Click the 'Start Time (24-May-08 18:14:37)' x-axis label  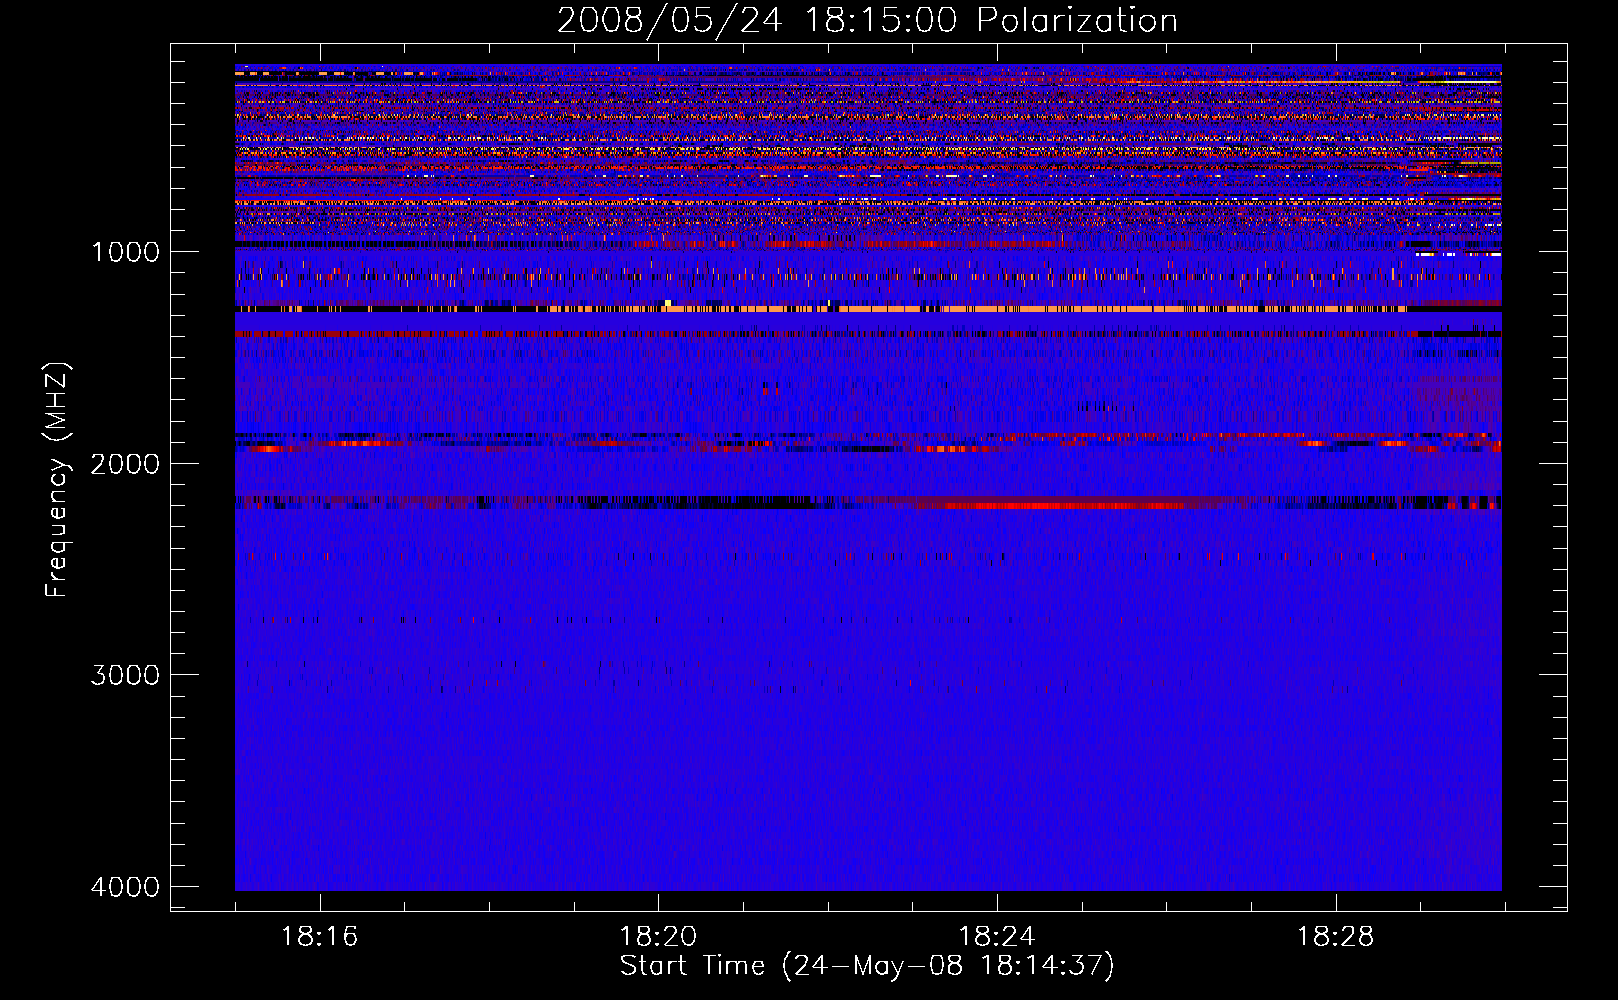click(x=867, y=966)
